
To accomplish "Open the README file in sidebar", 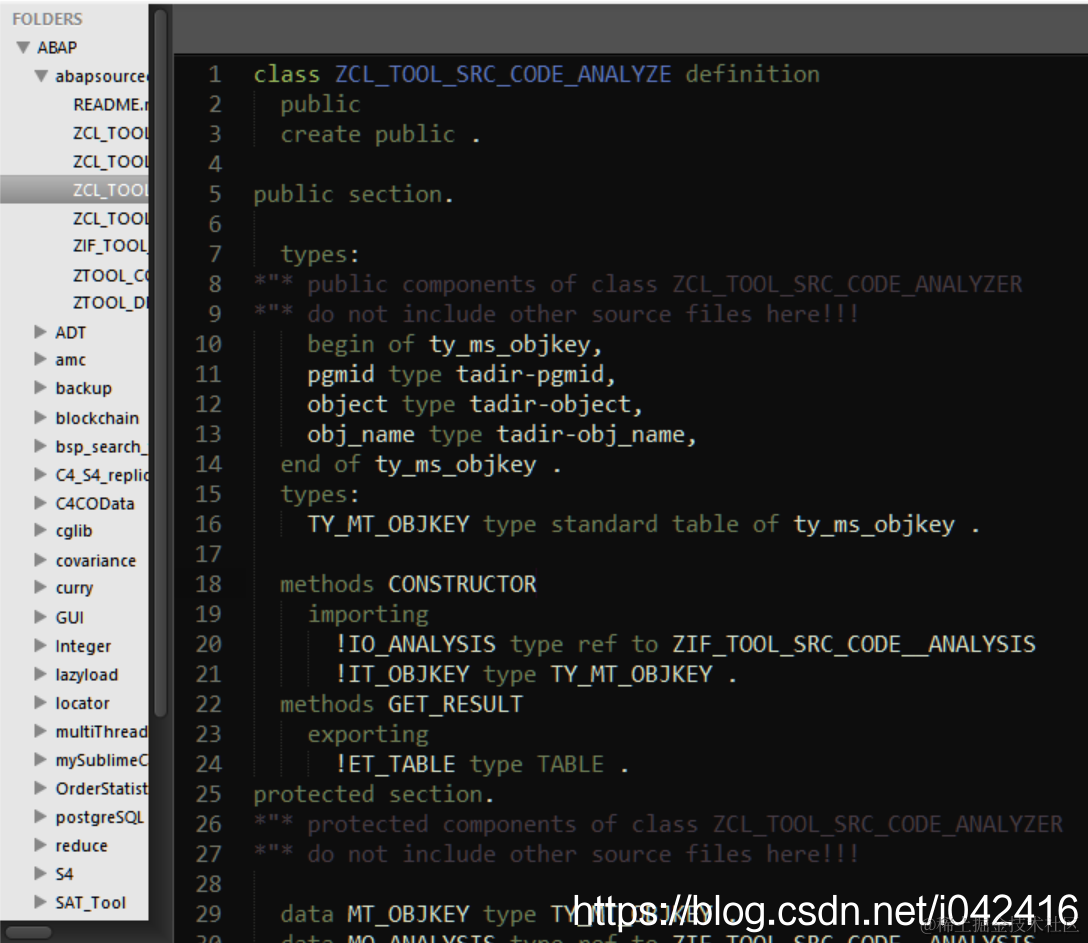I will [110, 104].
